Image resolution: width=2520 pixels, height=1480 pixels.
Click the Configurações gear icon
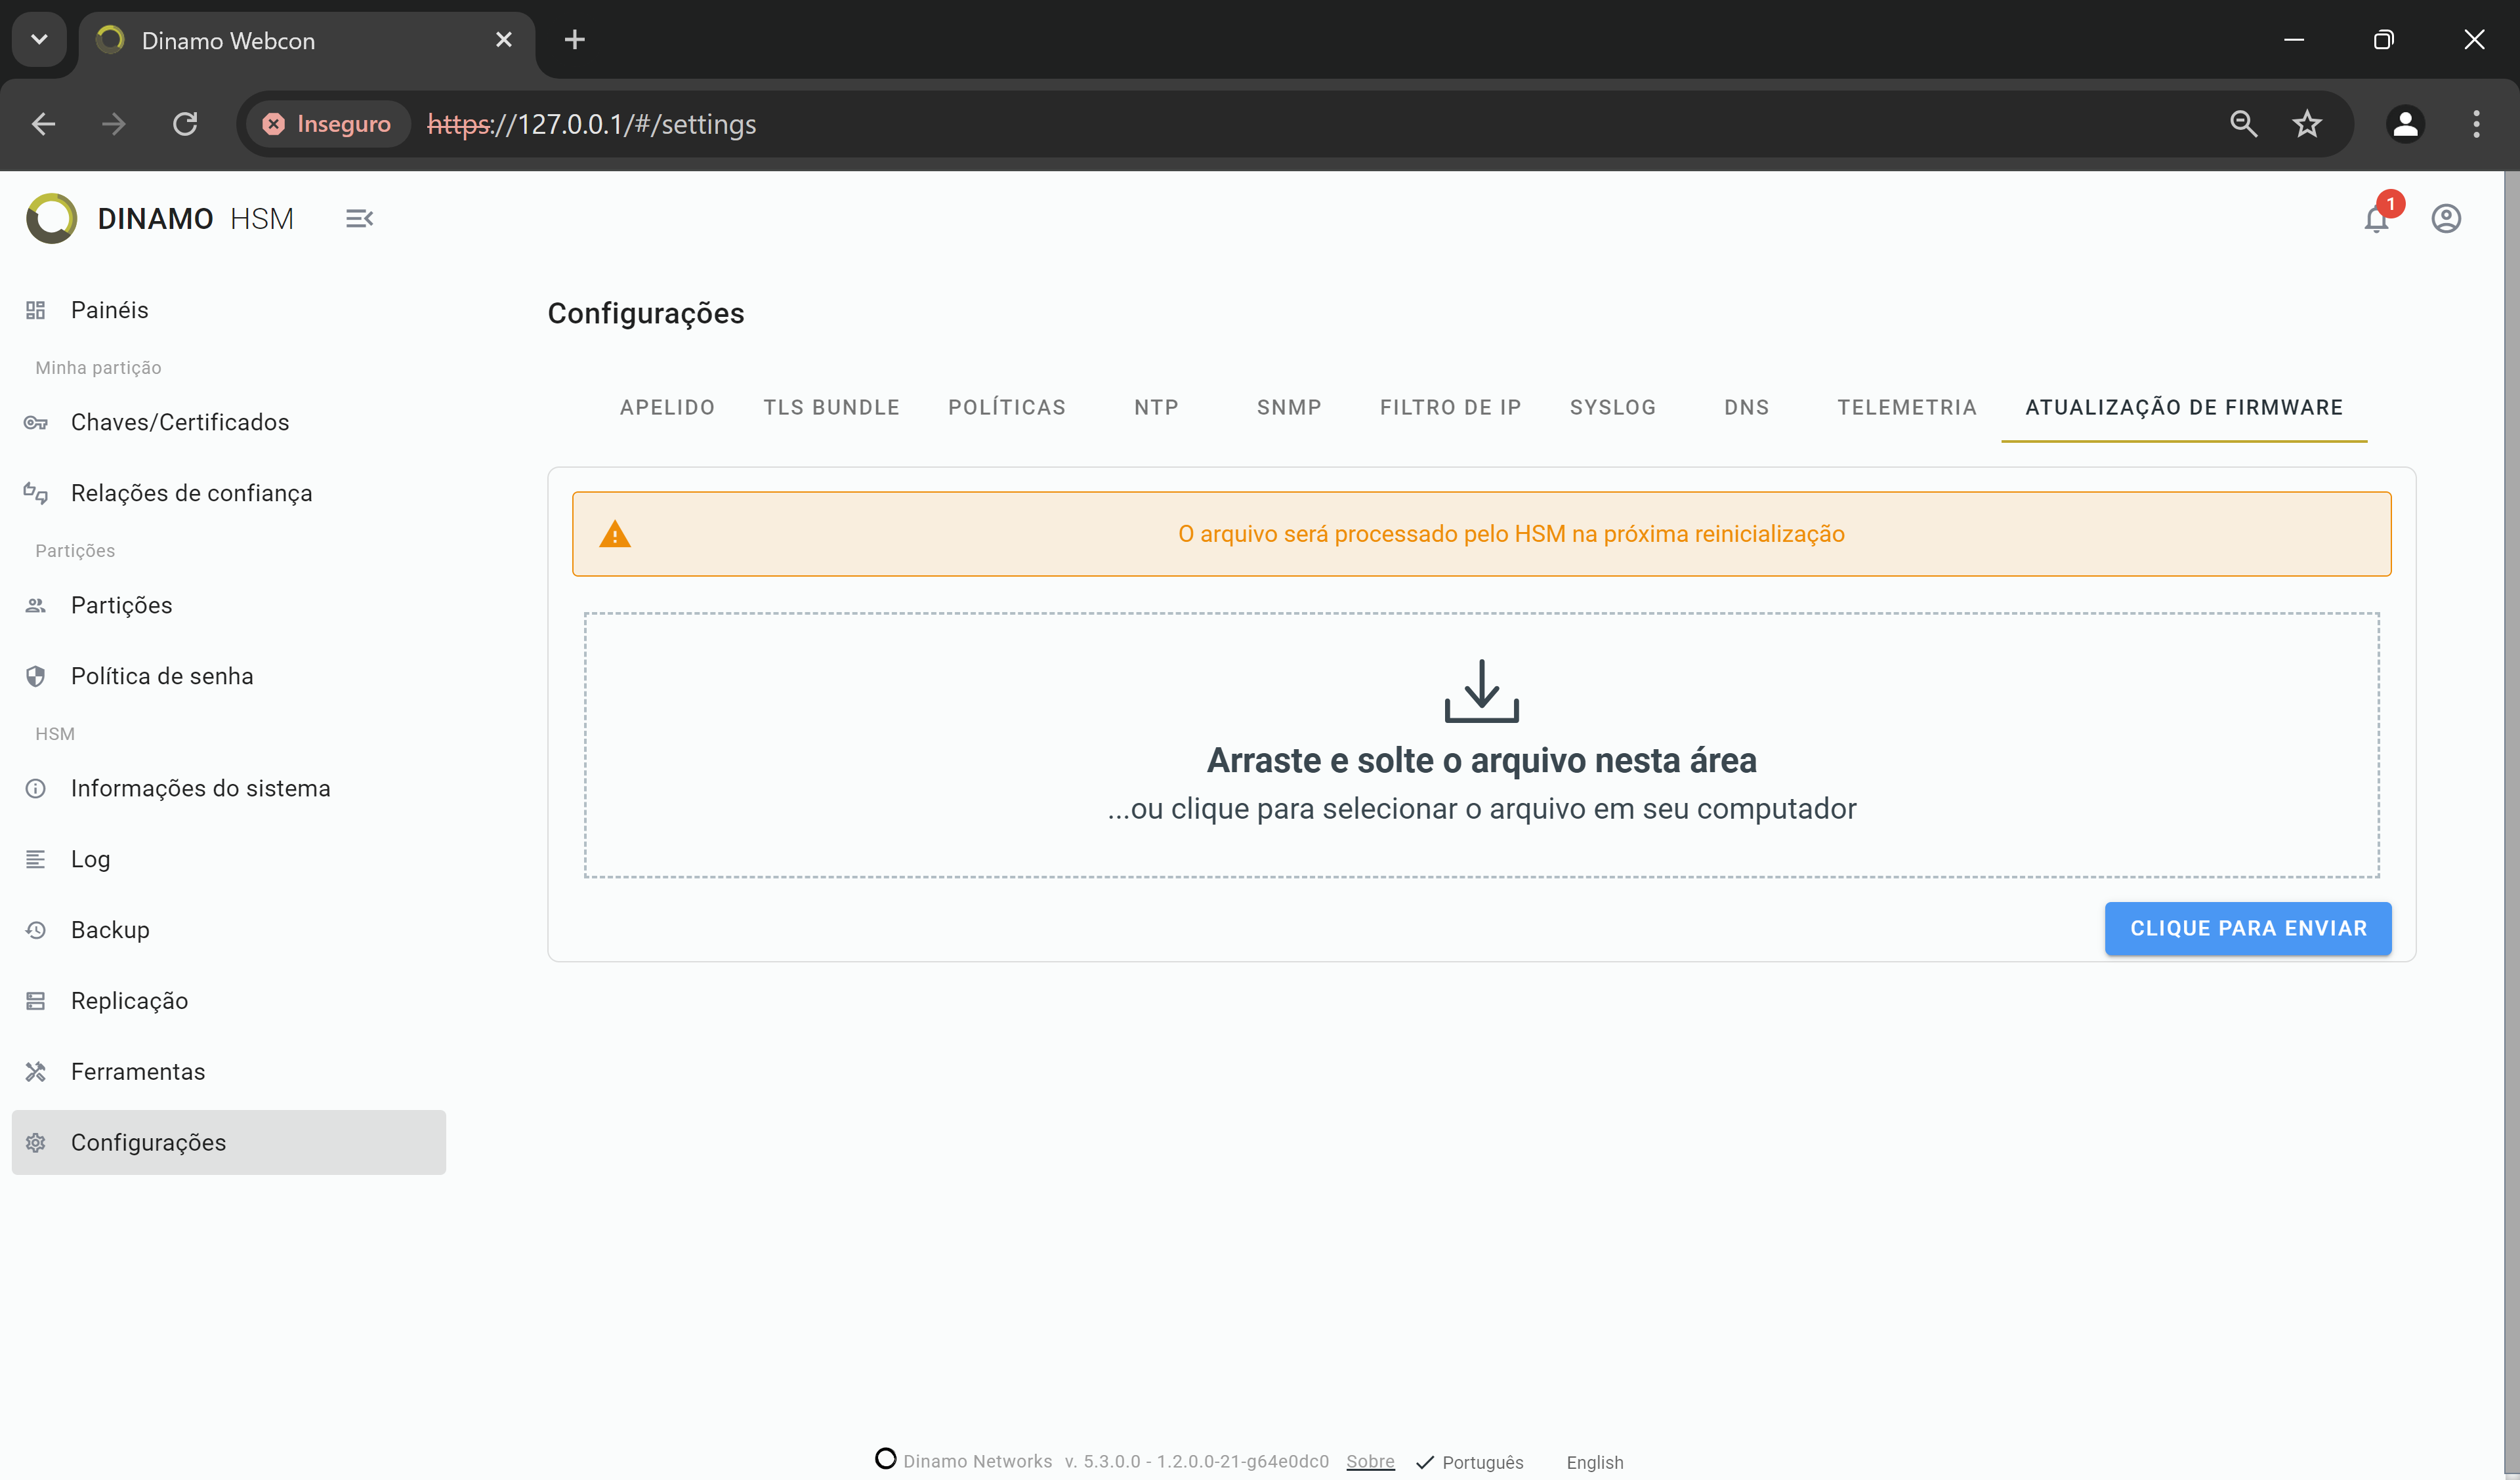click(36, 1142)
